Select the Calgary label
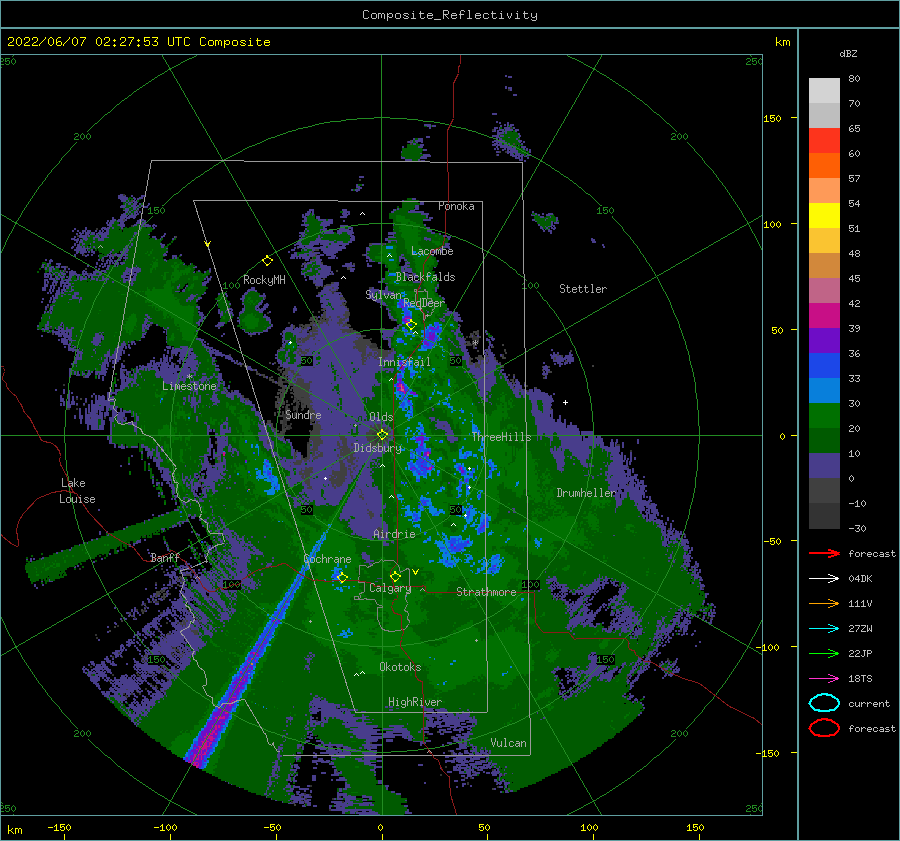 click(x=390, y=588)
